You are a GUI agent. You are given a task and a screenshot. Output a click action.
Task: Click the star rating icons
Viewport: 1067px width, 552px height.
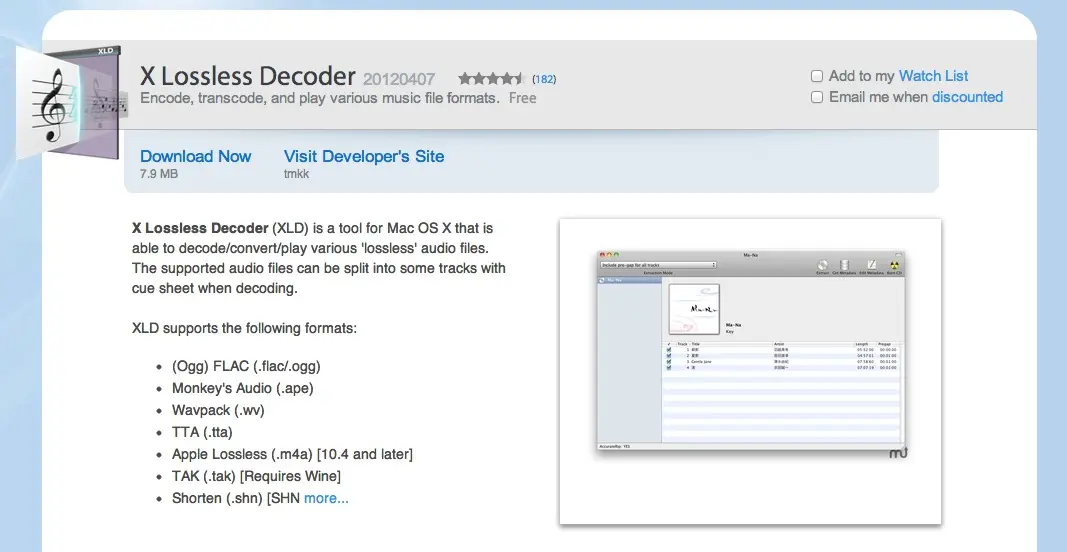pyautogui.click(x=490, y=78)
